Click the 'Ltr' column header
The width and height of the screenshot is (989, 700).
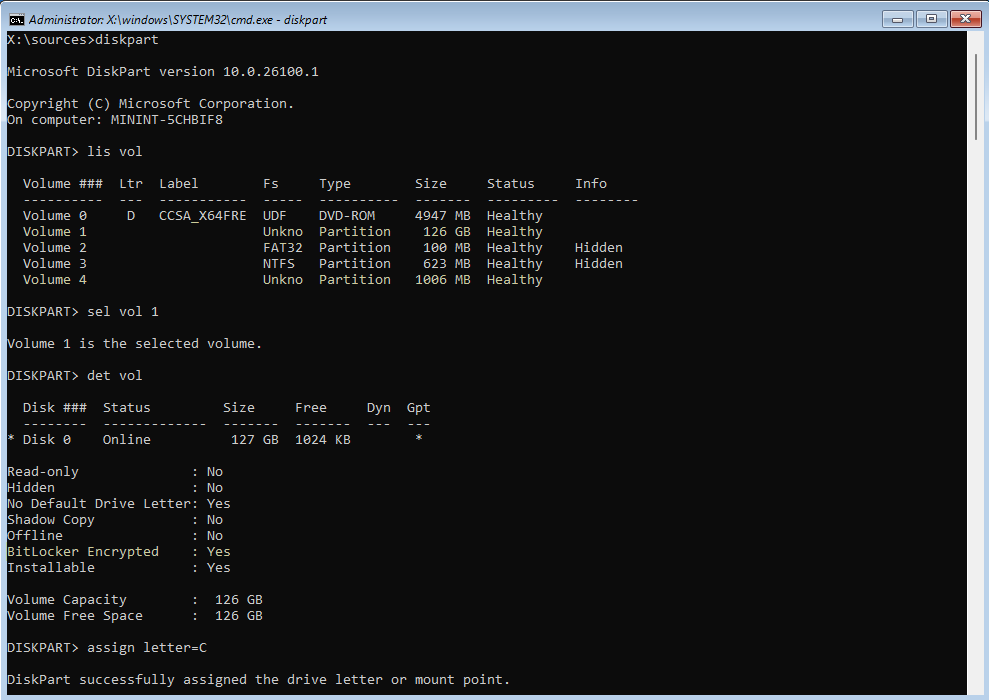pos(131,184)
